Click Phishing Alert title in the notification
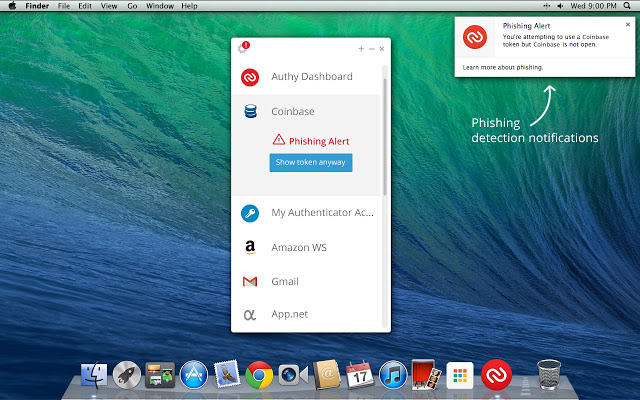The width and height of the screenshot is (640, 400). pyautogui.click(x=526, y=26)
